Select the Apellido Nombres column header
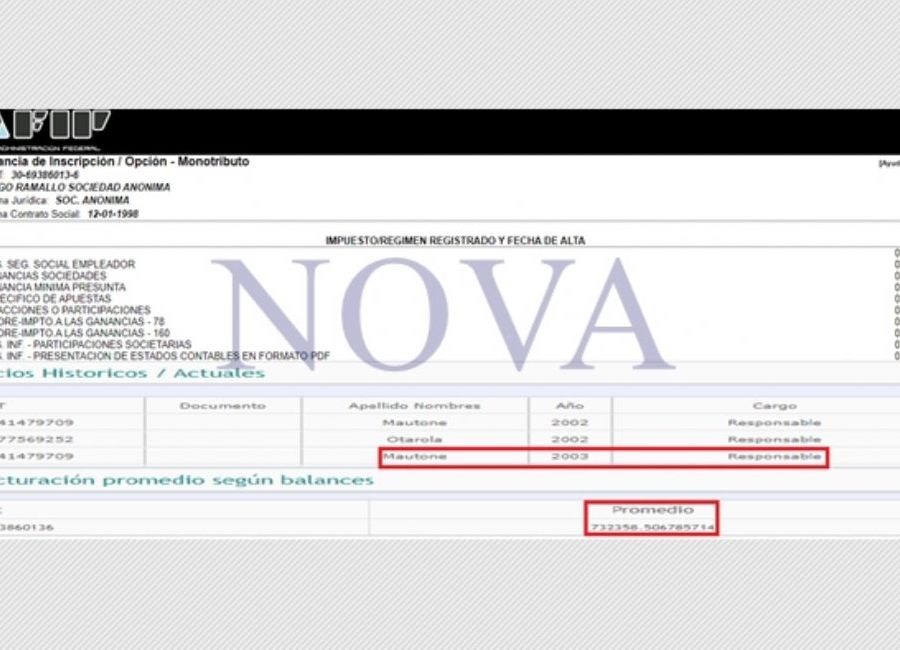 414,405
